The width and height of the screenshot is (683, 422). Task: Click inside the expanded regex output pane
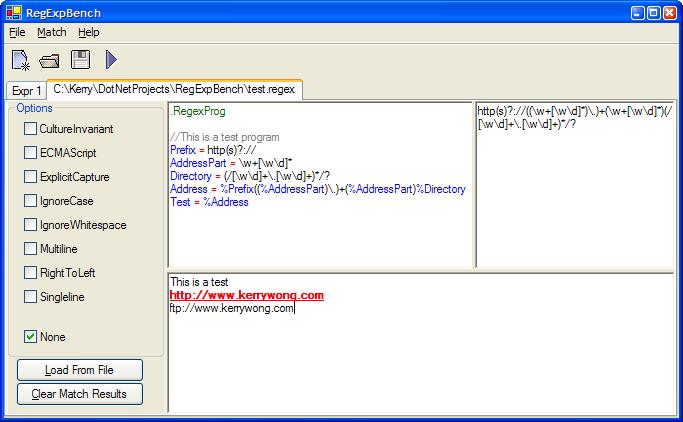[575, 185]
